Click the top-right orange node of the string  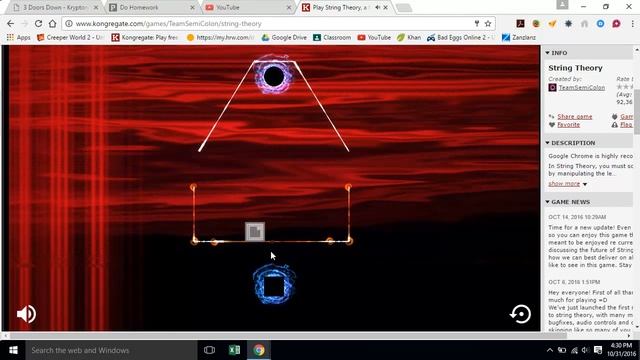pos(348,187)
